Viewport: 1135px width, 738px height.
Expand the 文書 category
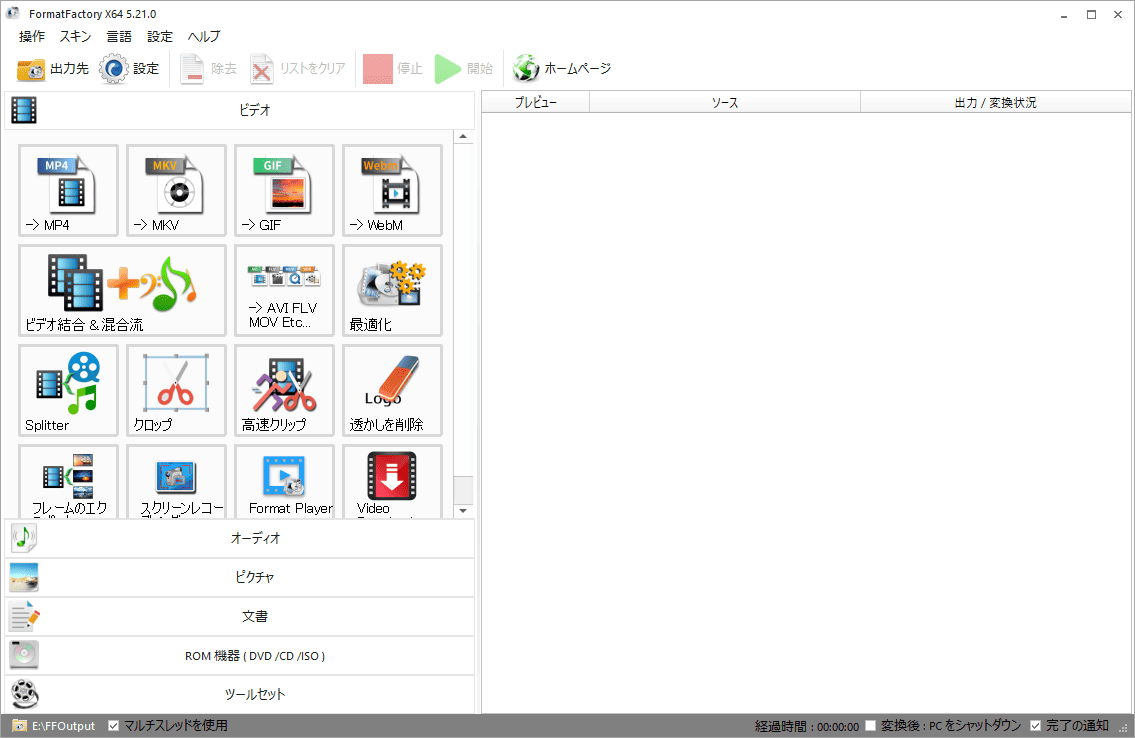coord(240,616)
